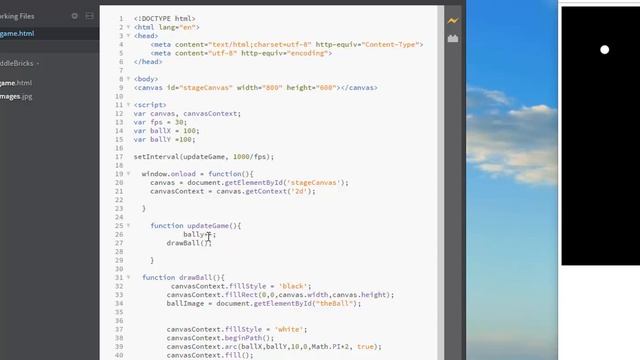Click the 'var fps = 30;' line
Image resolution: width=640 pixels, height=360 pixels.
[160, 122]
